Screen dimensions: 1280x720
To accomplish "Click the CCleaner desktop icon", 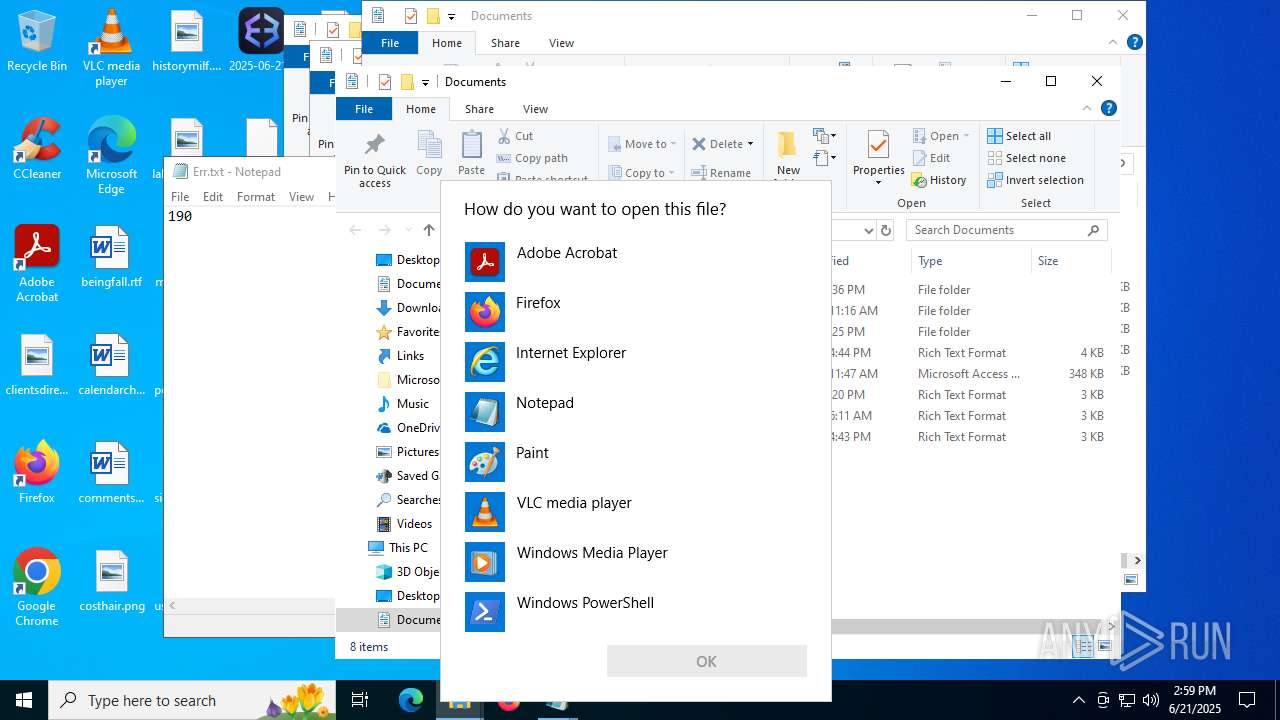I will coord(37,148).
